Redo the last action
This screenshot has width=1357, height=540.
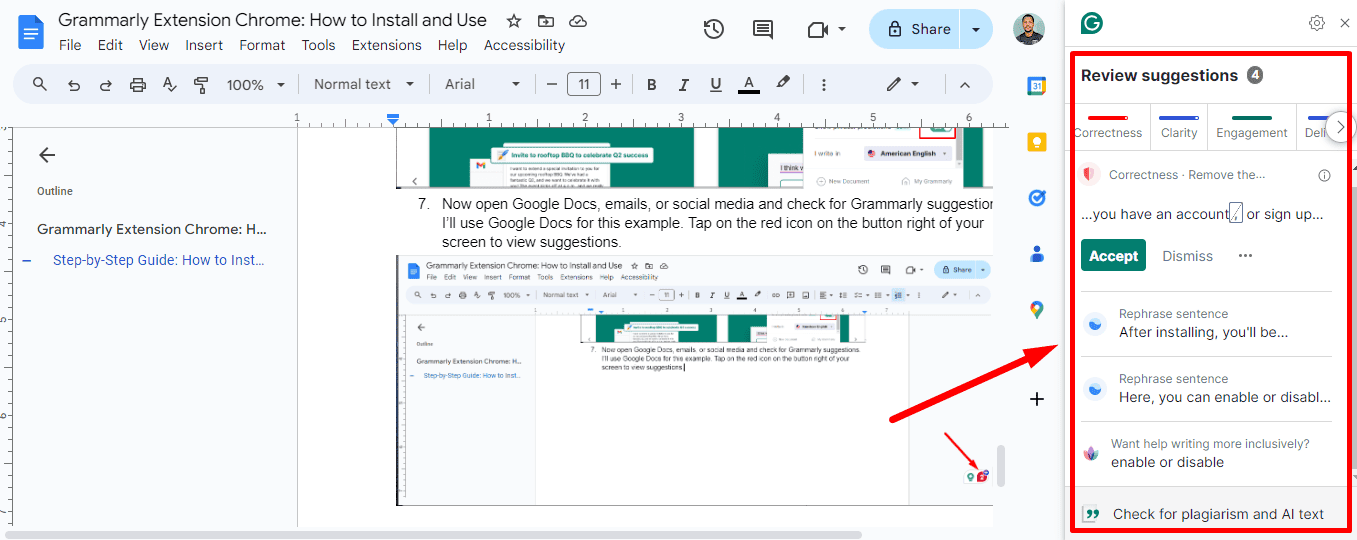point(105,85)
